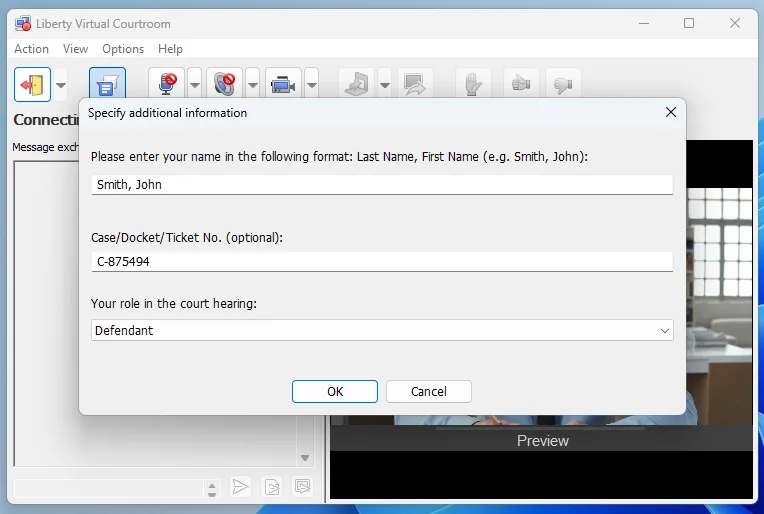
Task: Open the dropdown next to music note icon
Action: coord(385,85)
